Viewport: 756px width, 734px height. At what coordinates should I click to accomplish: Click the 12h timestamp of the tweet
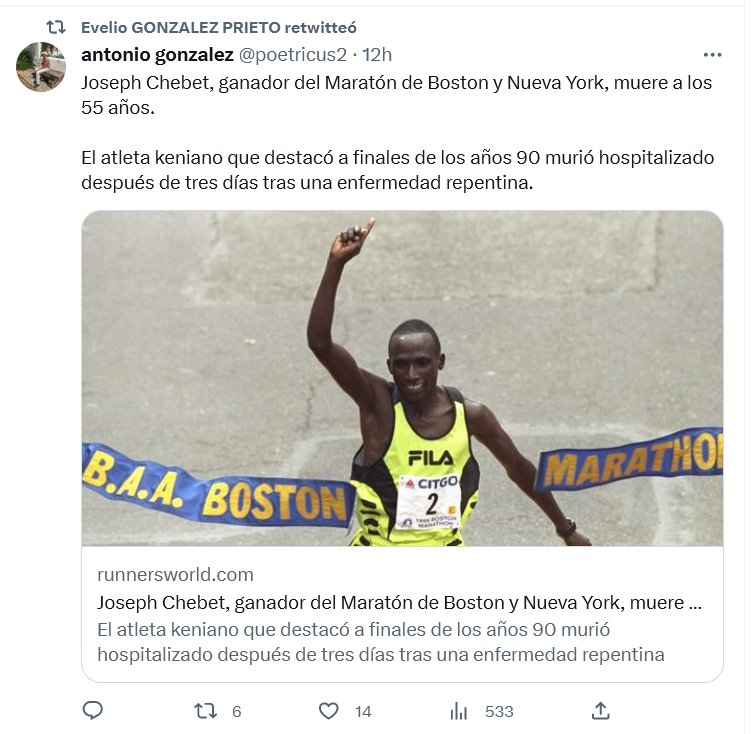pos(377,55)
